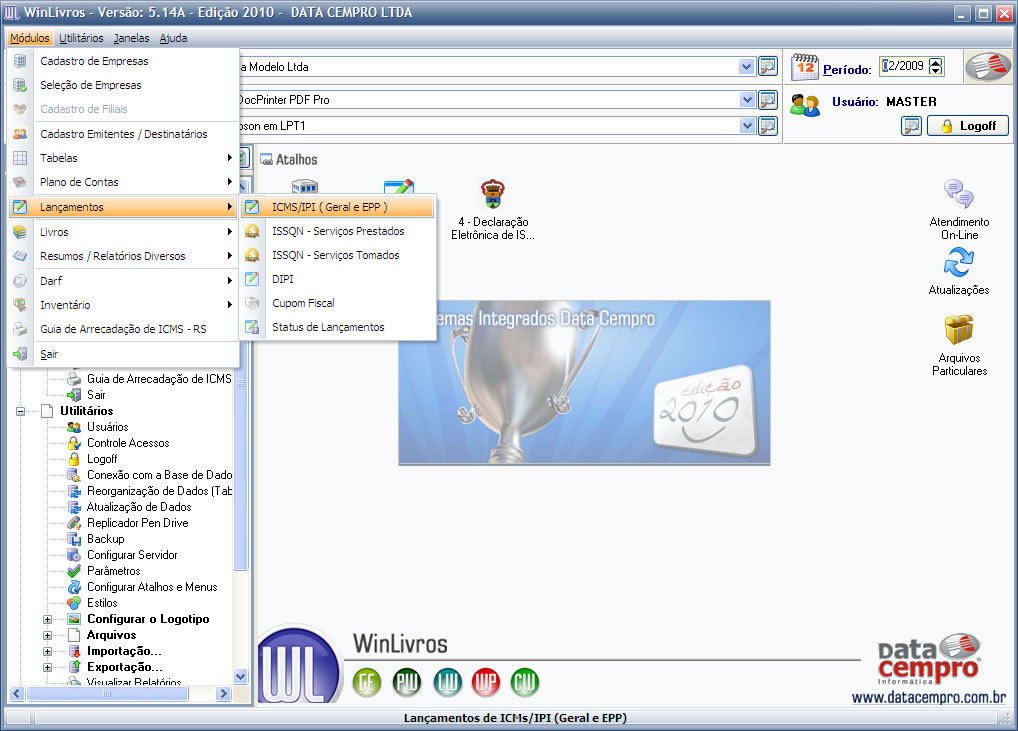
Task: Click the search icon beside the LPT1 printer field
Action: tap(768, 126)
